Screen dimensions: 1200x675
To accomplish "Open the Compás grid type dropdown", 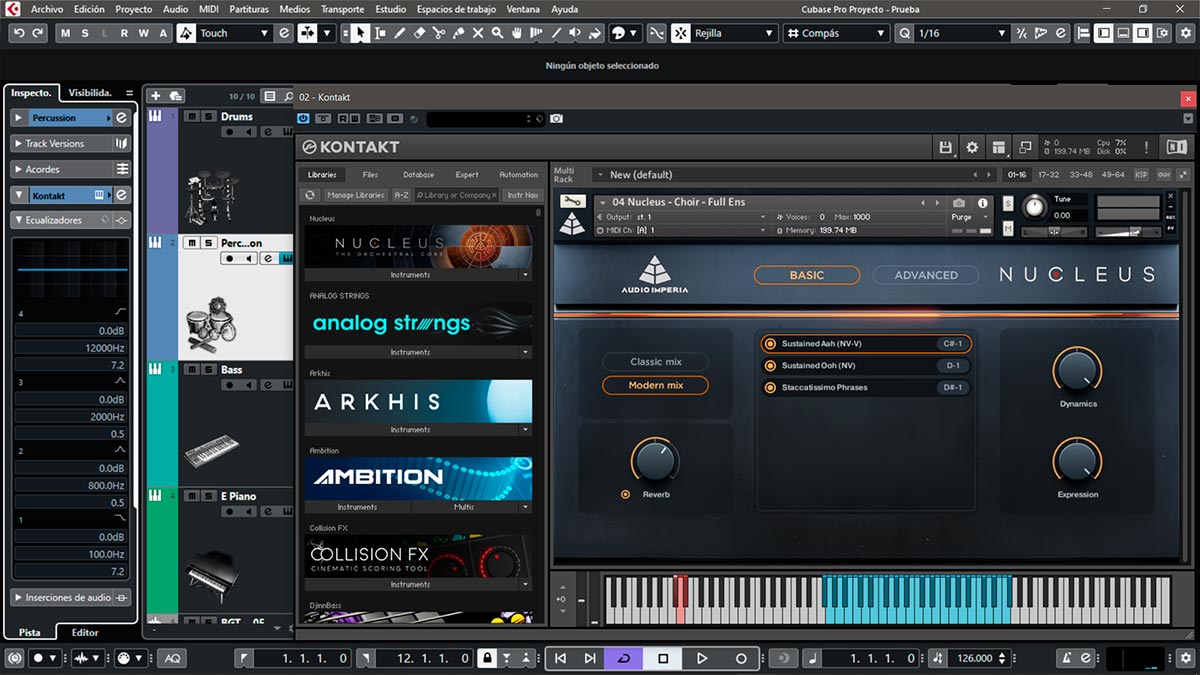I will 836,33.
